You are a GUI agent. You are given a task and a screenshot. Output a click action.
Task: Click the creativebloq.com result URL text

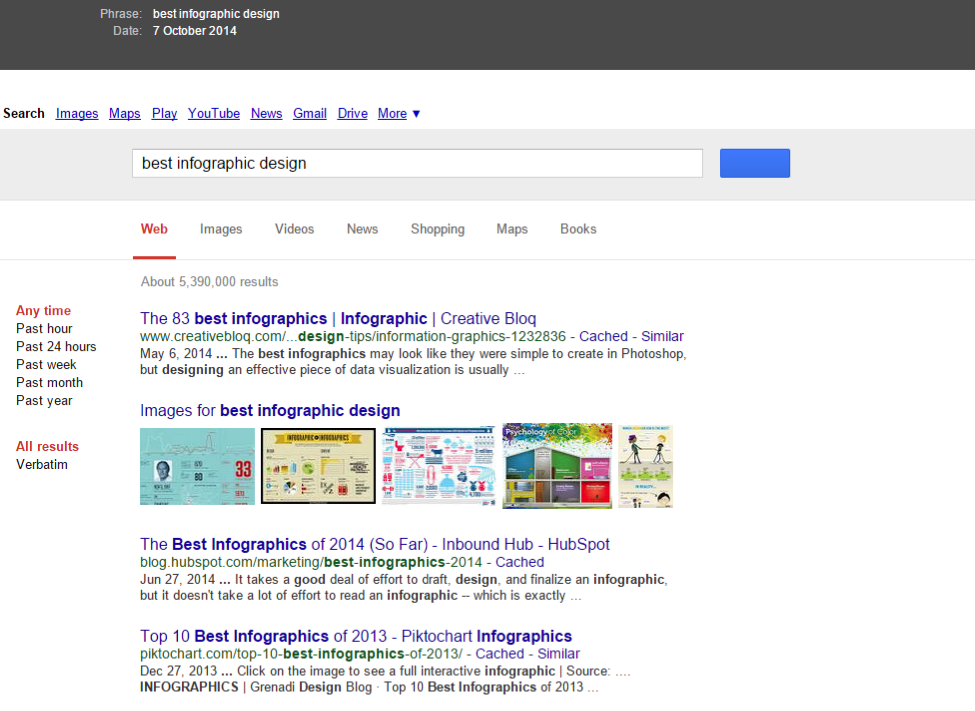click(353, 337)
